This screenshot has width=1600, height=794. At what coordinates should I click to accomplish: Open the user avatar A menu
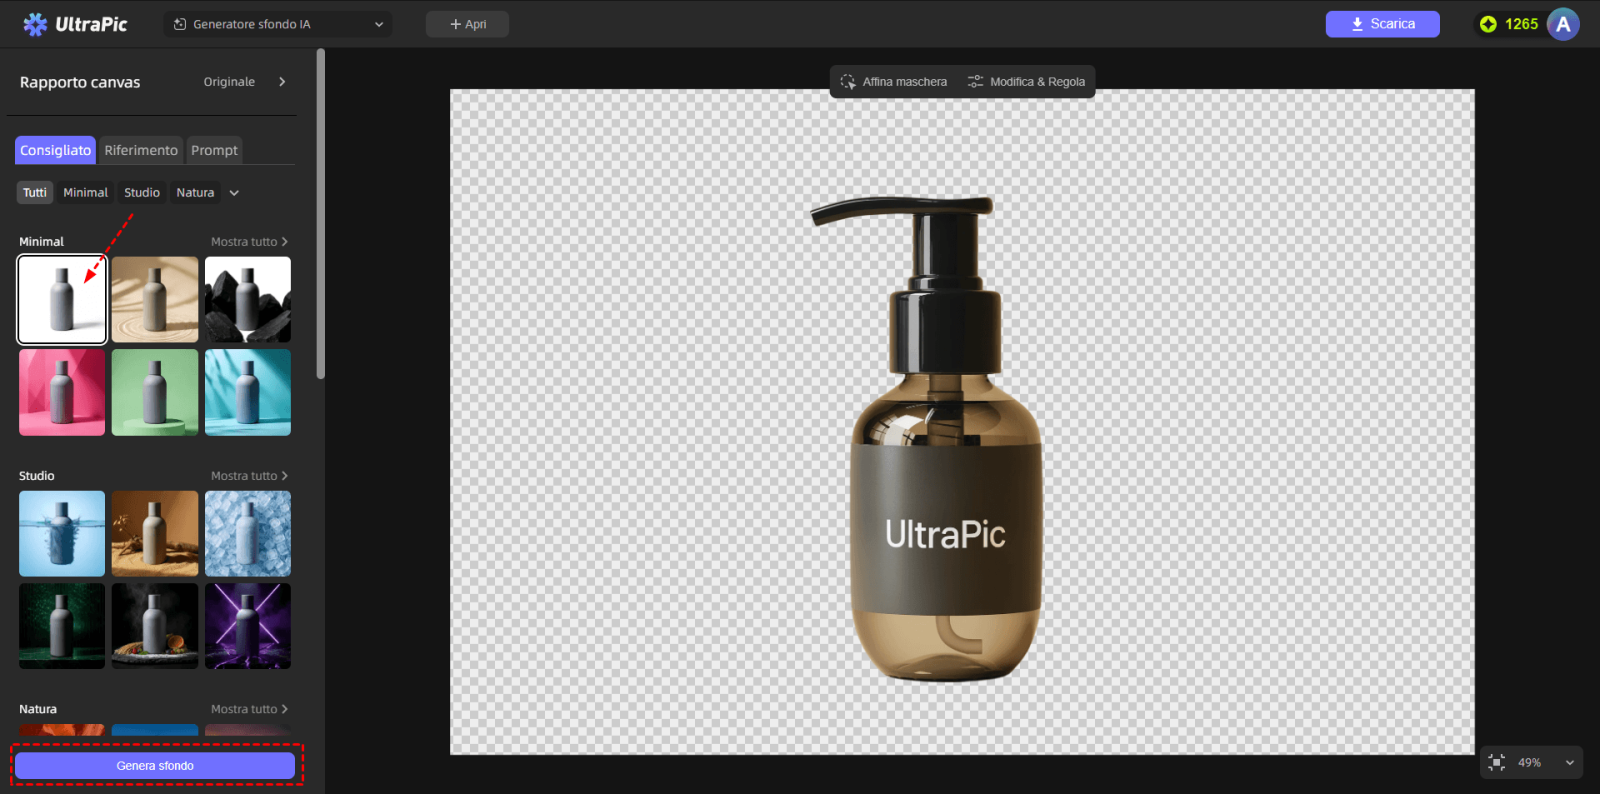(1563, 24)
